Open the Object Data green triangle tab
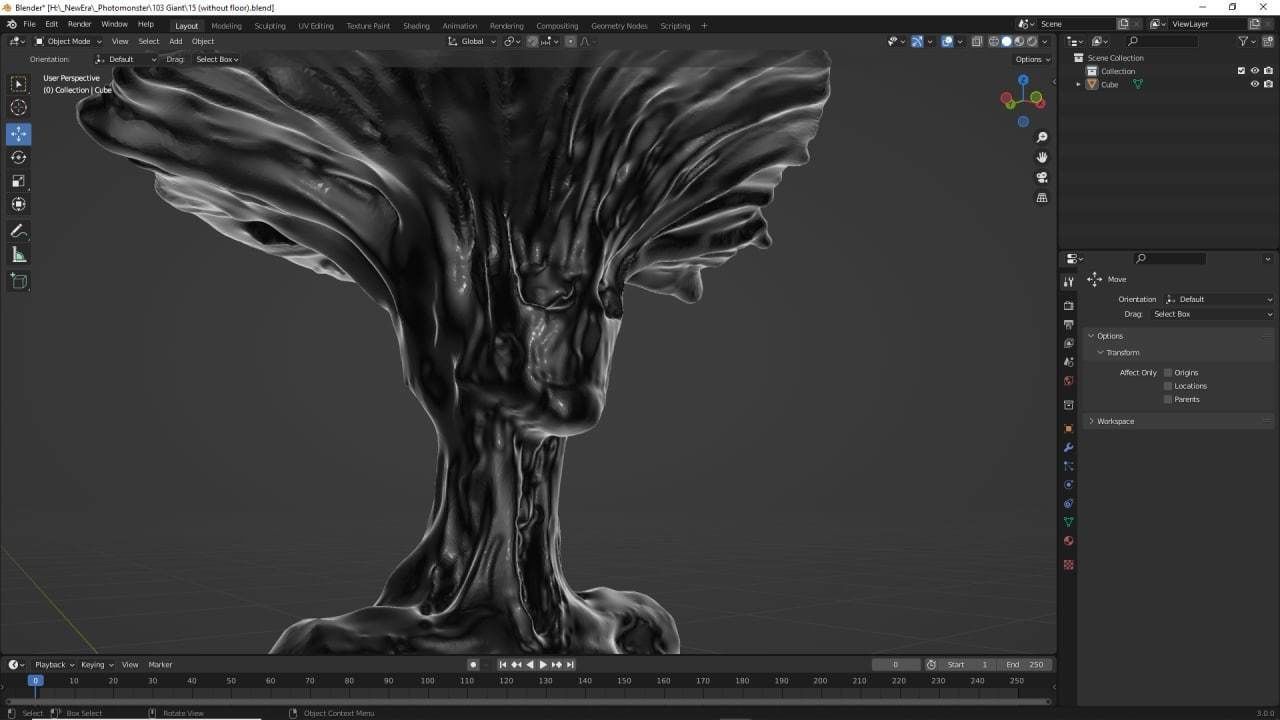Viewport: 1280px width, 720px height. [x=1068, y=522]
